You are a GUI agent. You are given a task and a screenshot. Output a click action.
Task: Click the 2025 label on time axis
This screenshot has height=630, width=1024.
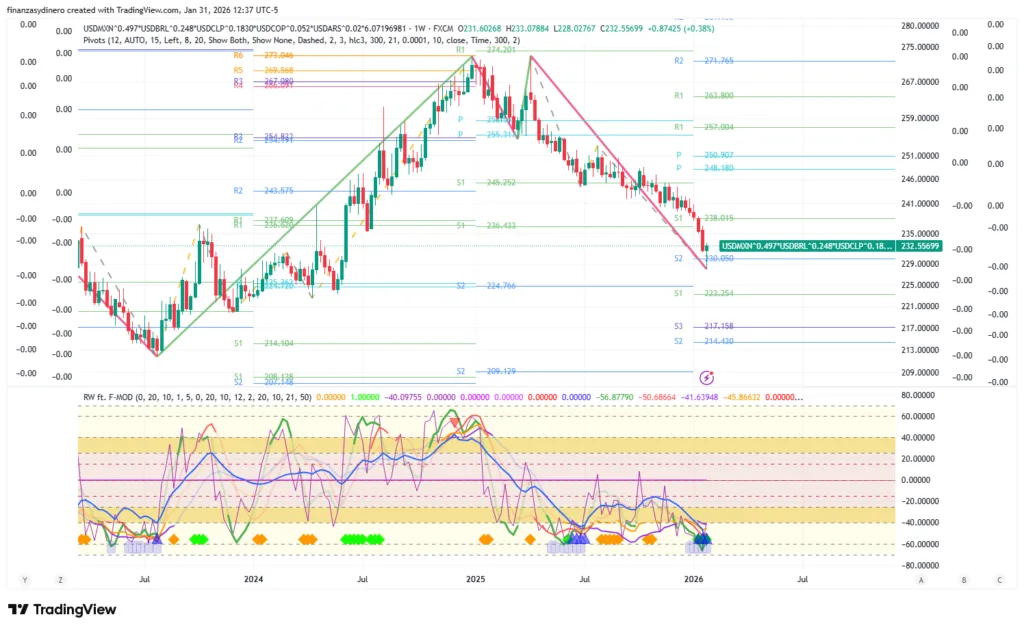(475, 579)
